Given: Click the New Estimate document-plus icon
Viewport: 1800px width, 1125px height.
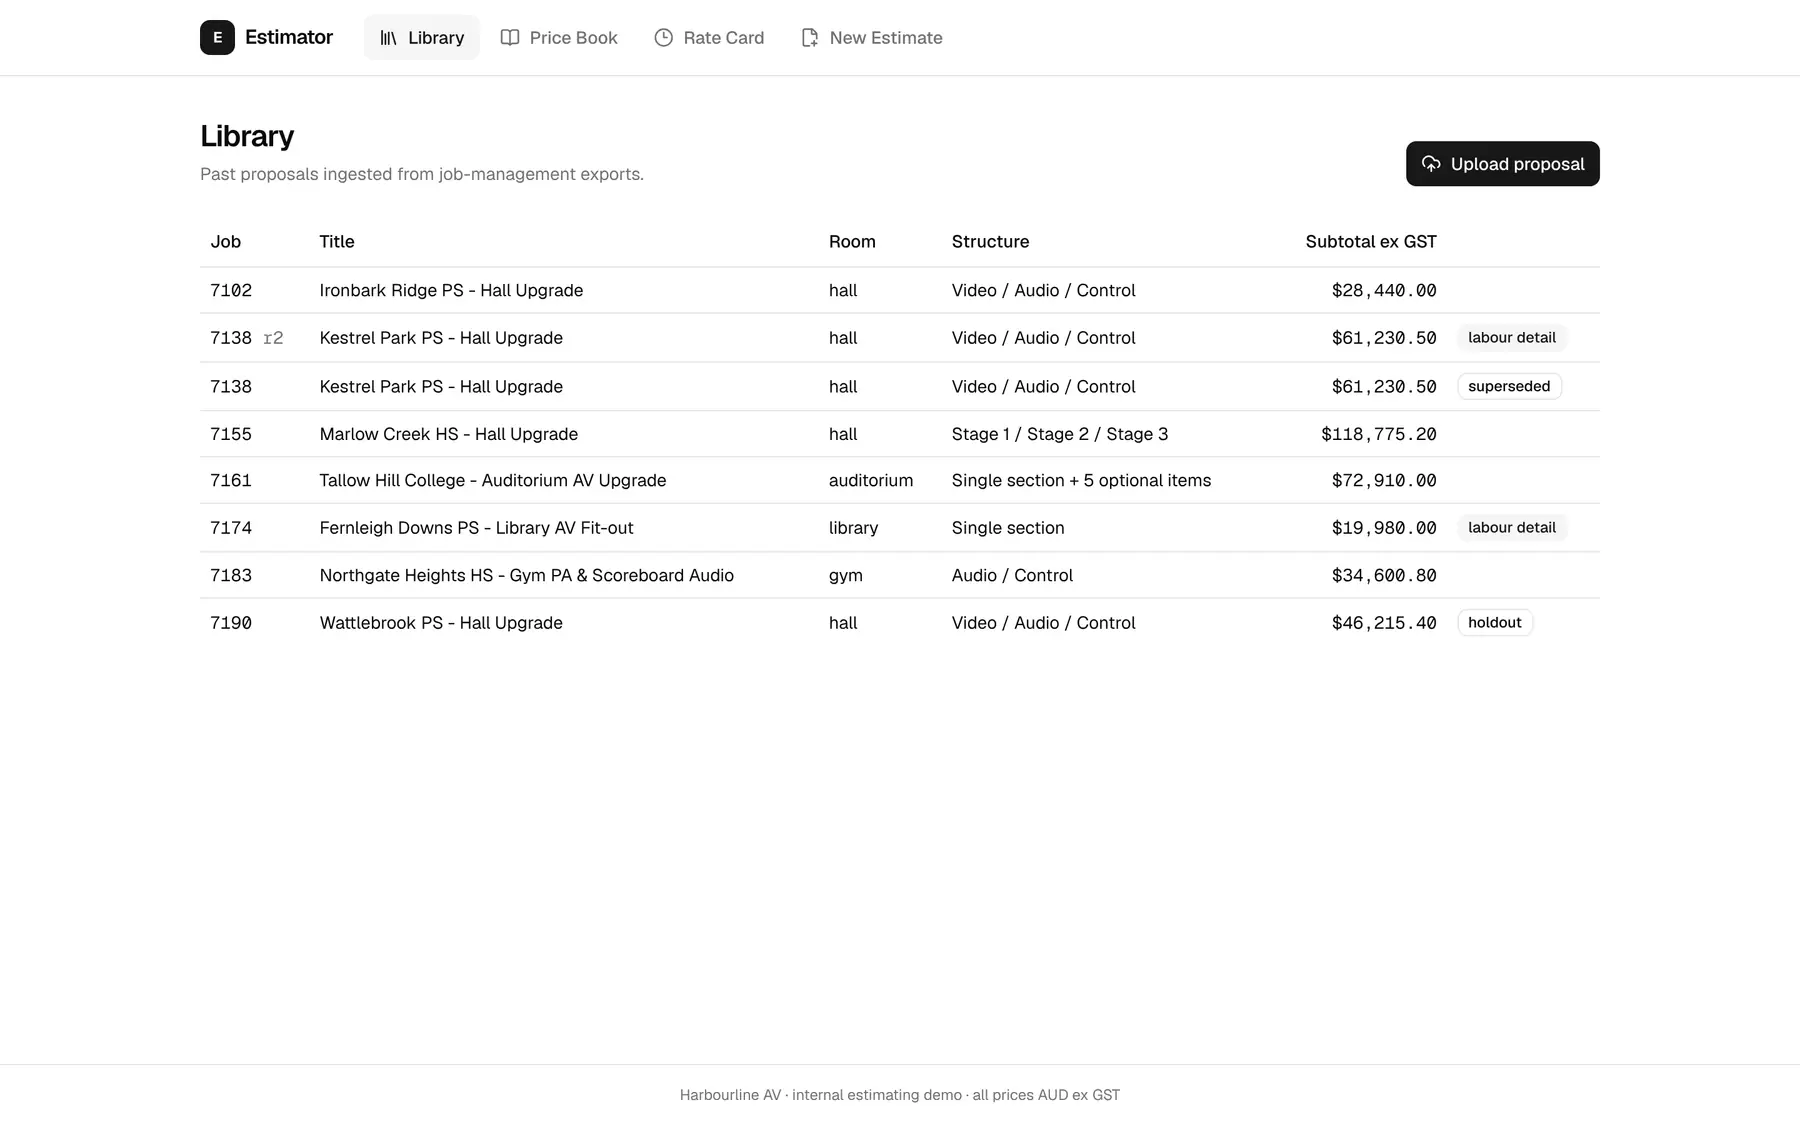Looking at the screenshot, I should tap(810, 37).
